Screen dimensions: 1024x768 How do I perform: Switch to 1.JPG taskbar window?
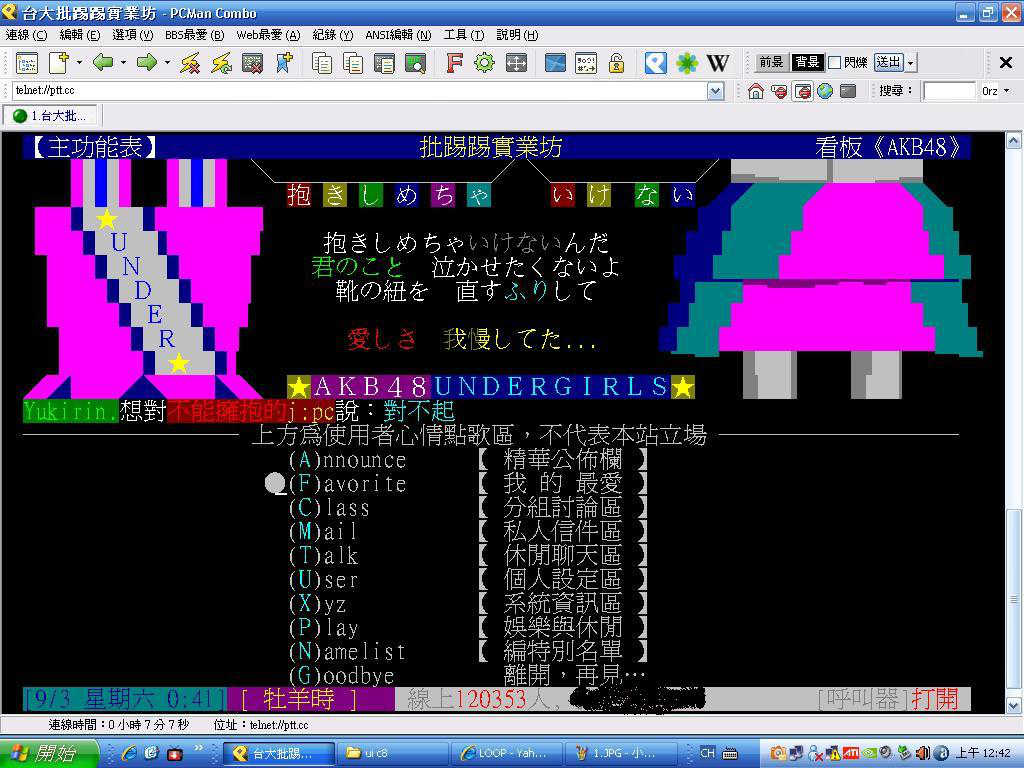(622, 754)
